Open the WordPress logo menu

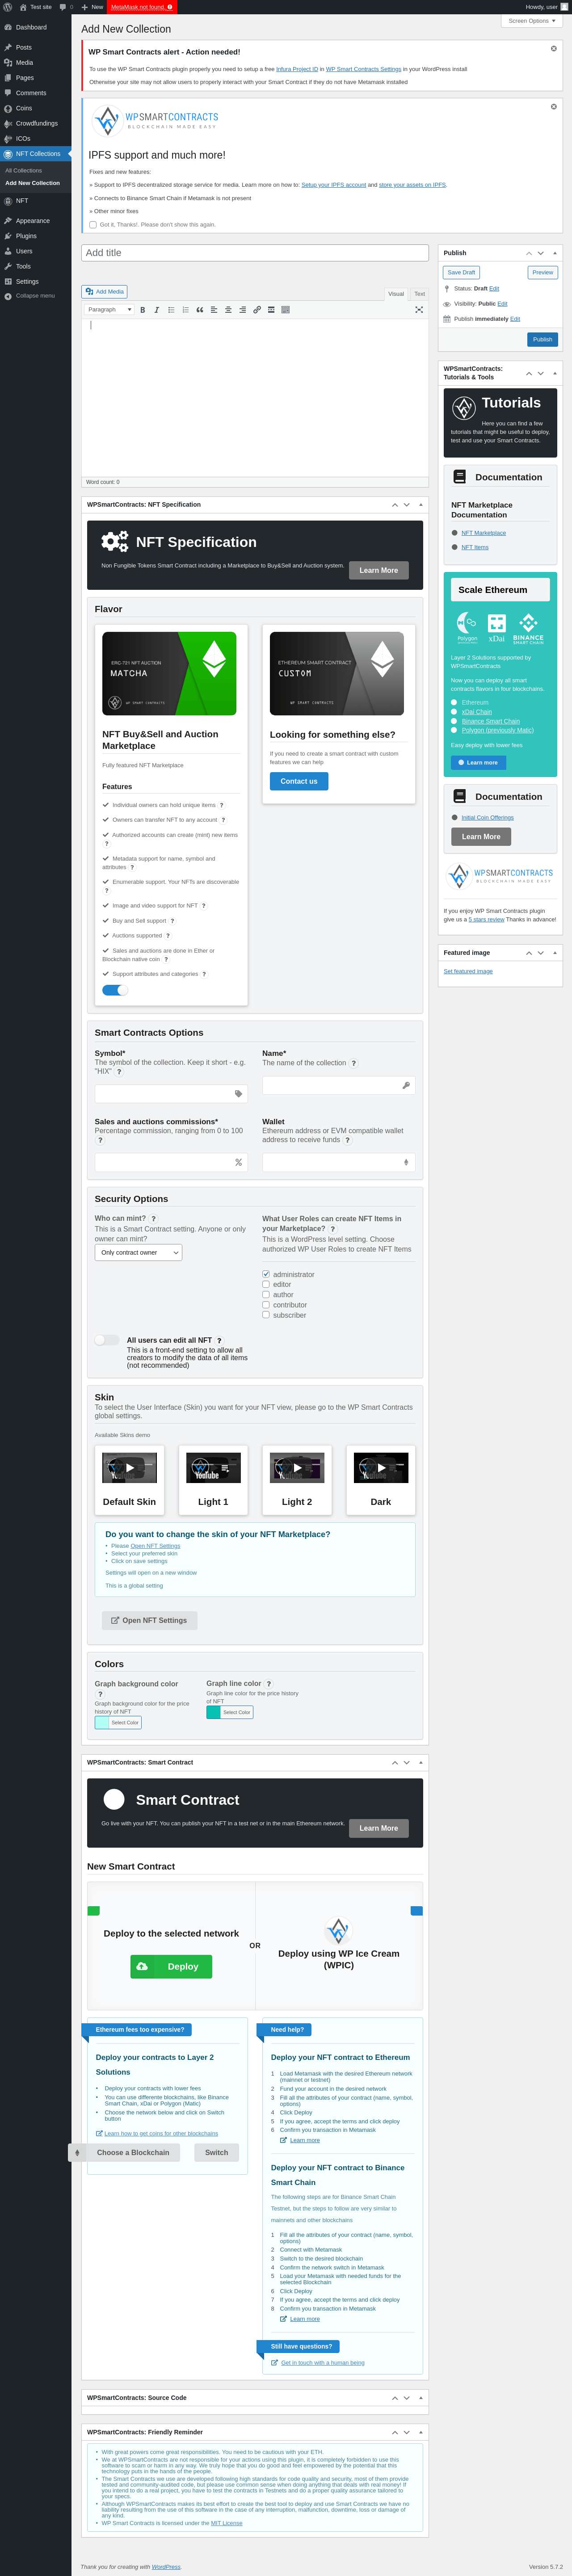tap(8, 7)
